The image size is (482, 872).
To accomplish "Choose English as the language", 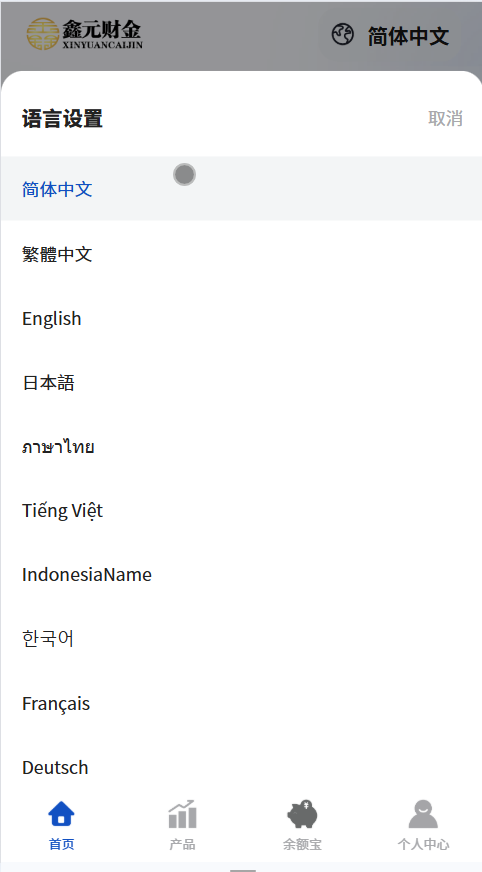I will tap(241, 319).
